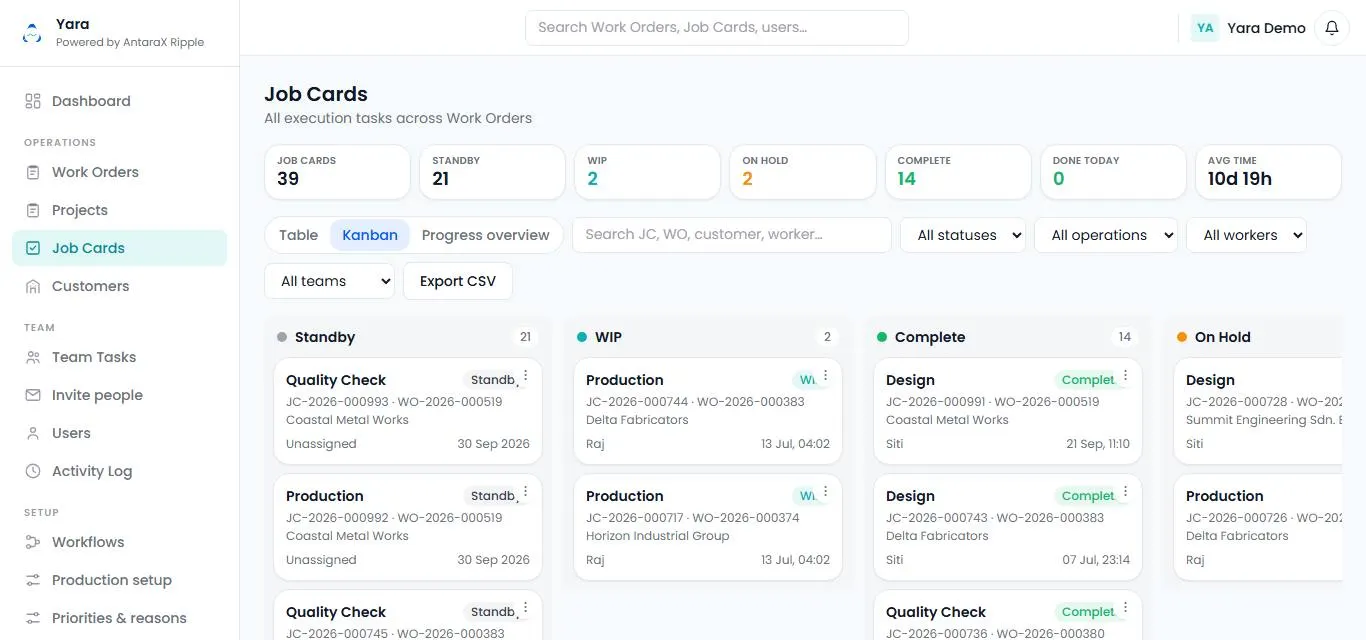This screenshot has height=640, width=1366.
Task: Click the Invite people envelope icon
Action: [33, 395]
